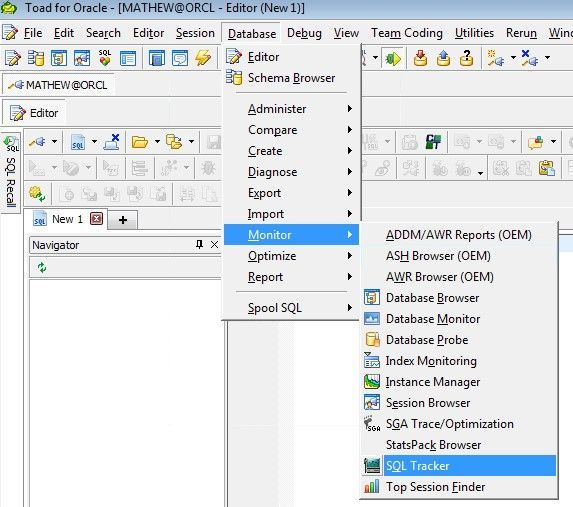Expand the Administer submenu
This screenshot has height=507, width=573.
pyautogui.click(x=291, y=109)
